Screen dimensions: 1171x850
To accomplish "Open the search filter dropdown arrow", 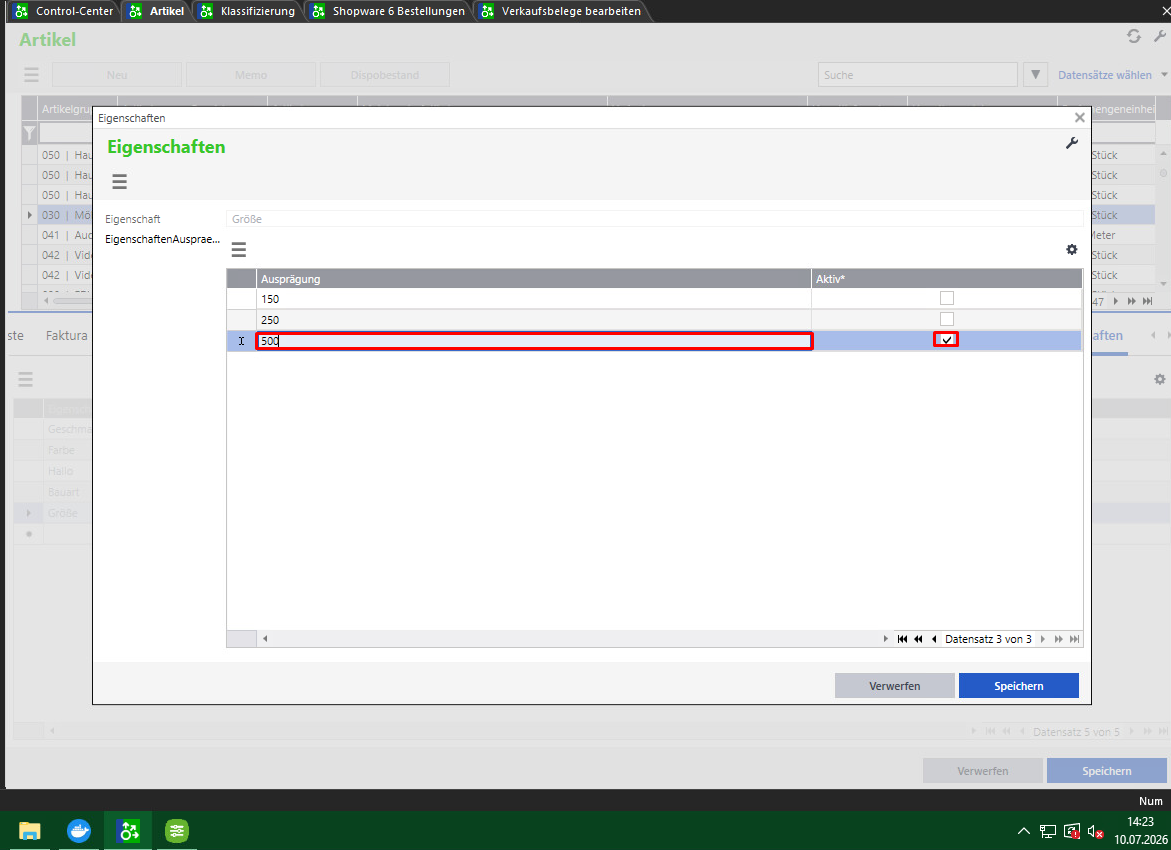I will coord(1035,75).
